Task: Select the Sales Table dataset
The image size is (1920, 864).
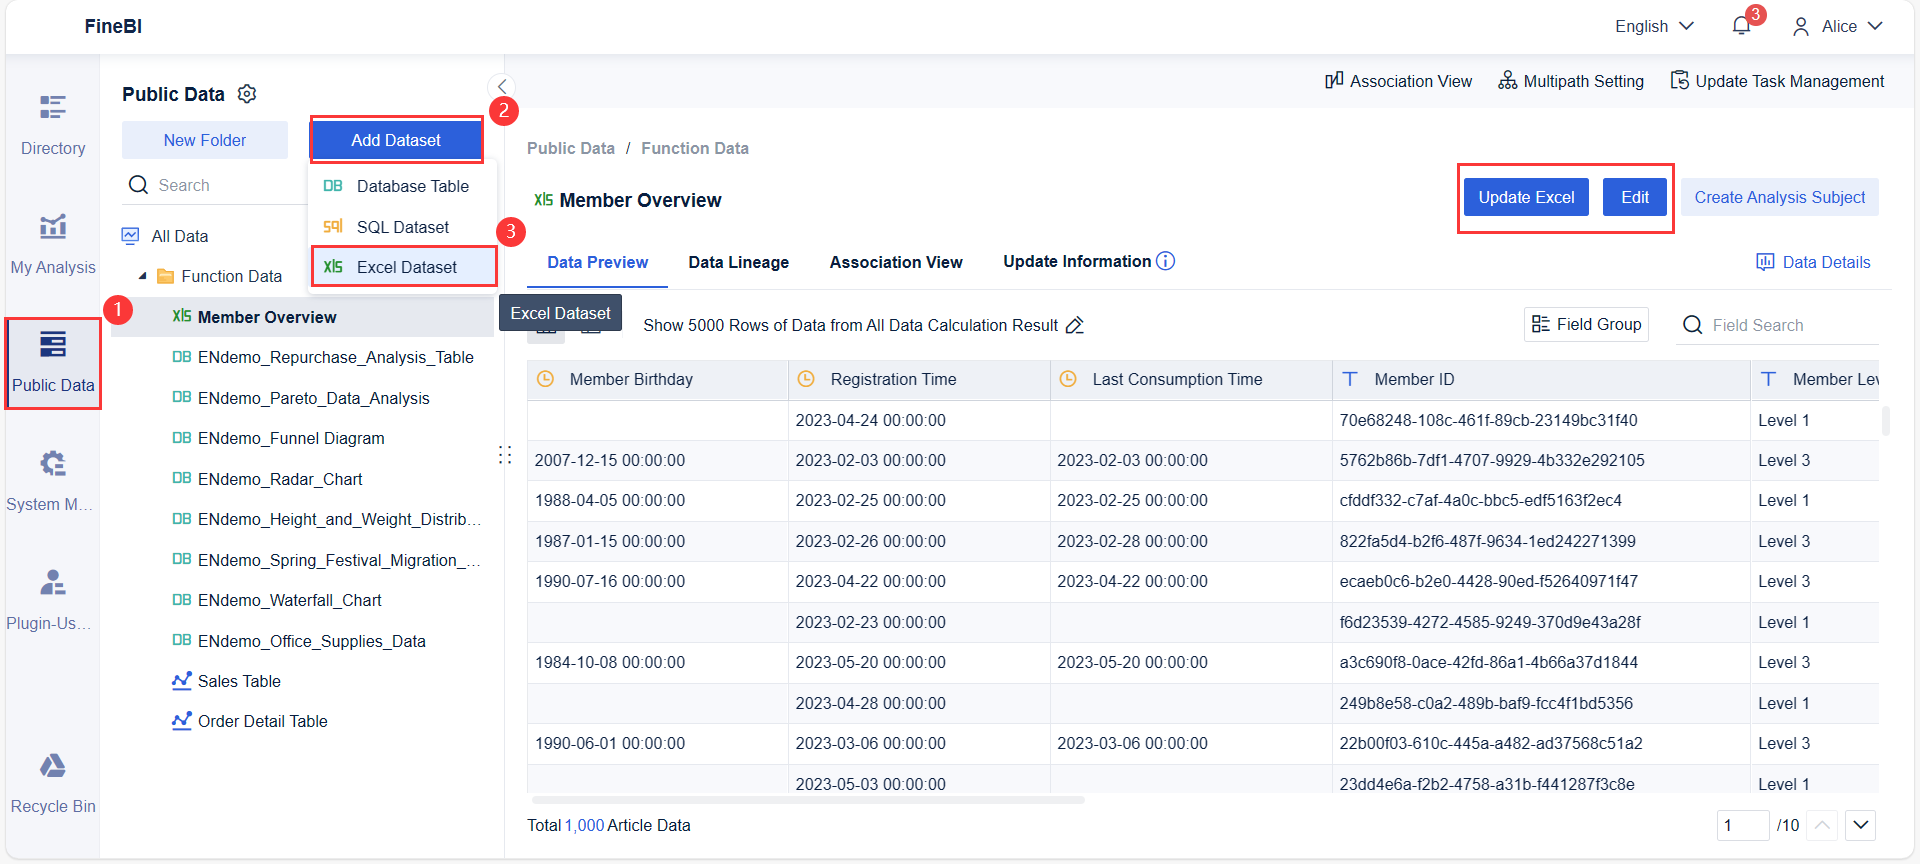Action: click(239, 681)
